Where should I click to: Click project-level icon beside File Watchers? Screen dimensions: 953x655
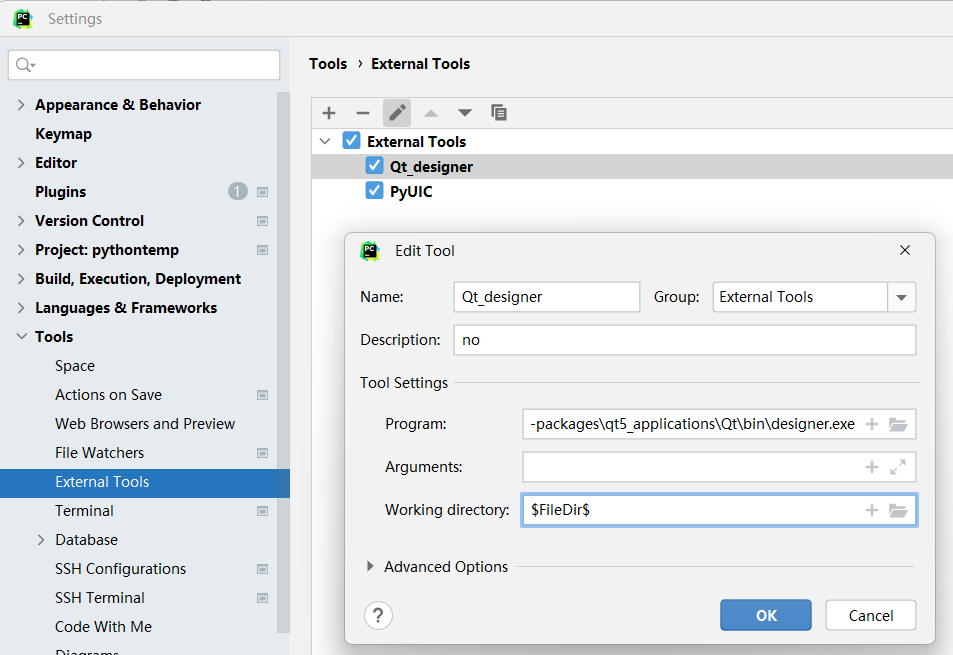point(263,453)
